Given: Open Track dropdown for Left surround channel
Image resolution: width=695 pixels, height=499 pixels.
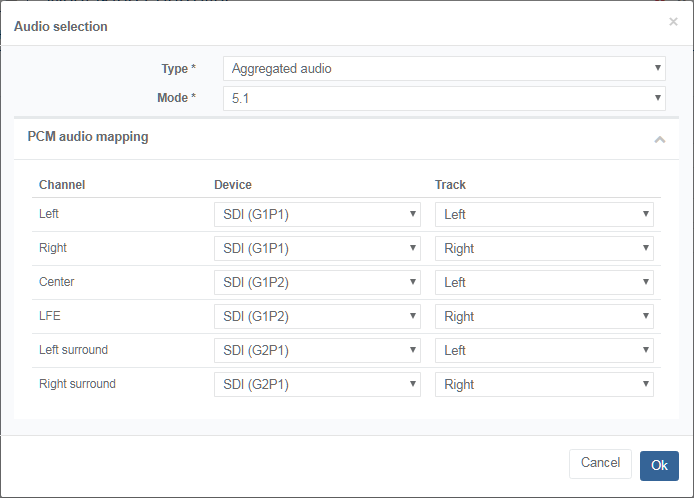Looking at the screenshot, I should click(x=544, y=350).
